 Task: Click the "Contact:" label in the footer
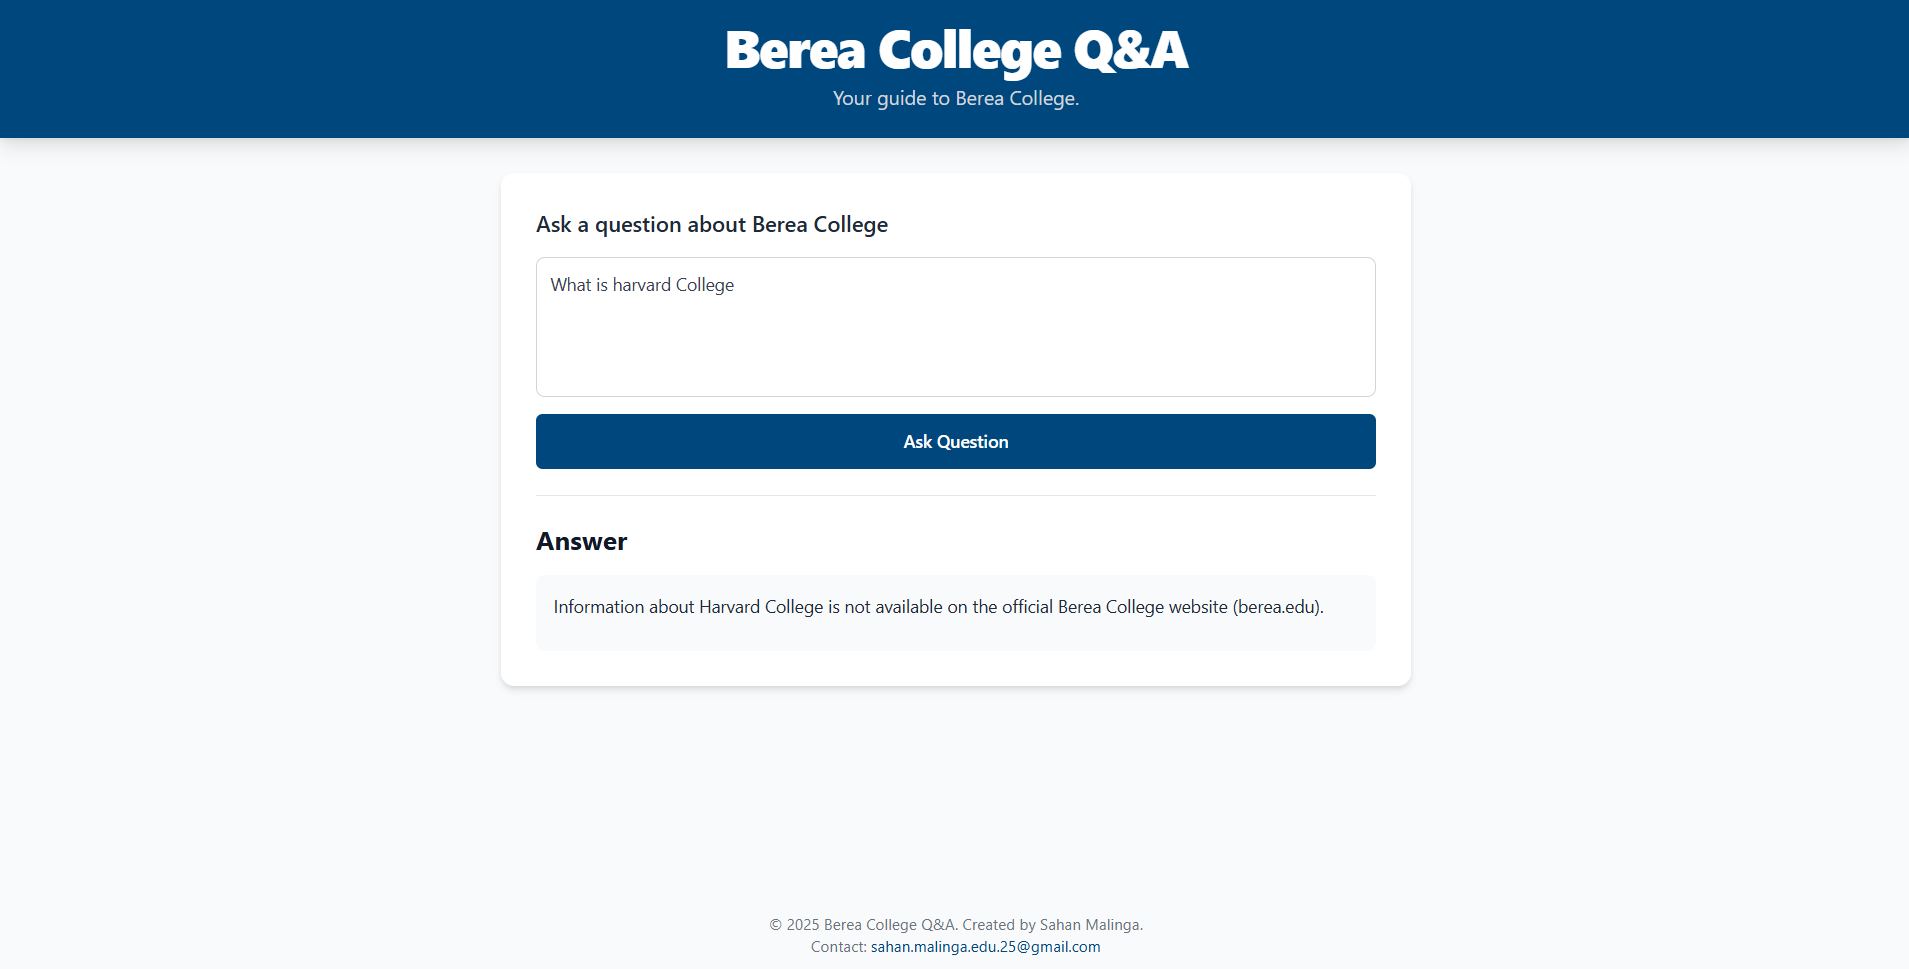pyautogui.click(x=838, y=947)
